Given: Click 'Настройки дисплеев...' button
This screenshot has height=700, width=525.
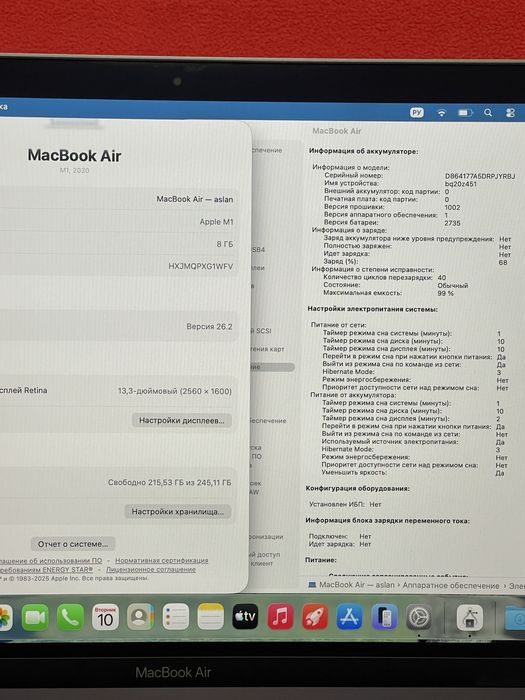Looking at the screenshot, I should 182,420.
